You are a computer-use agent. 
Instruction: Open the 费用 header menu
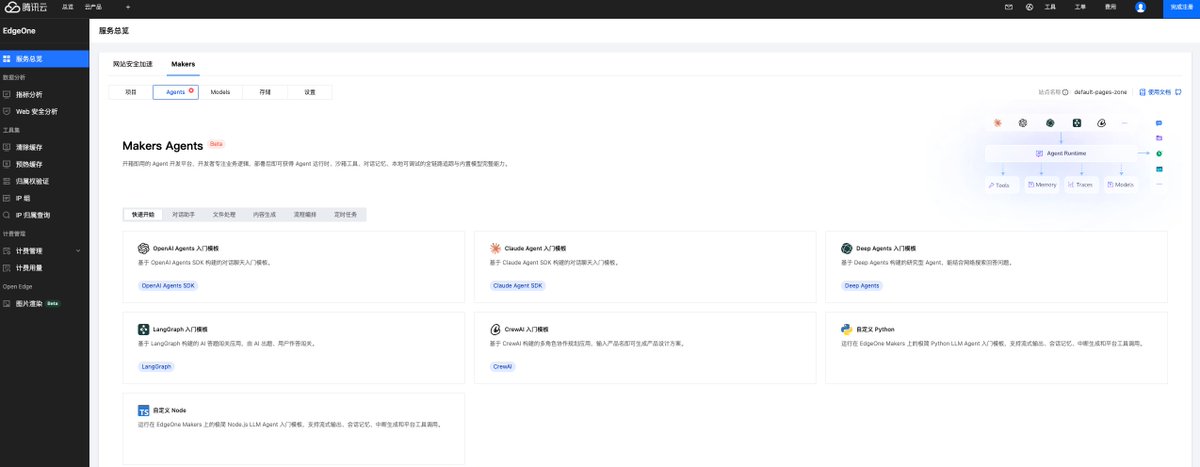point(1110,7)
